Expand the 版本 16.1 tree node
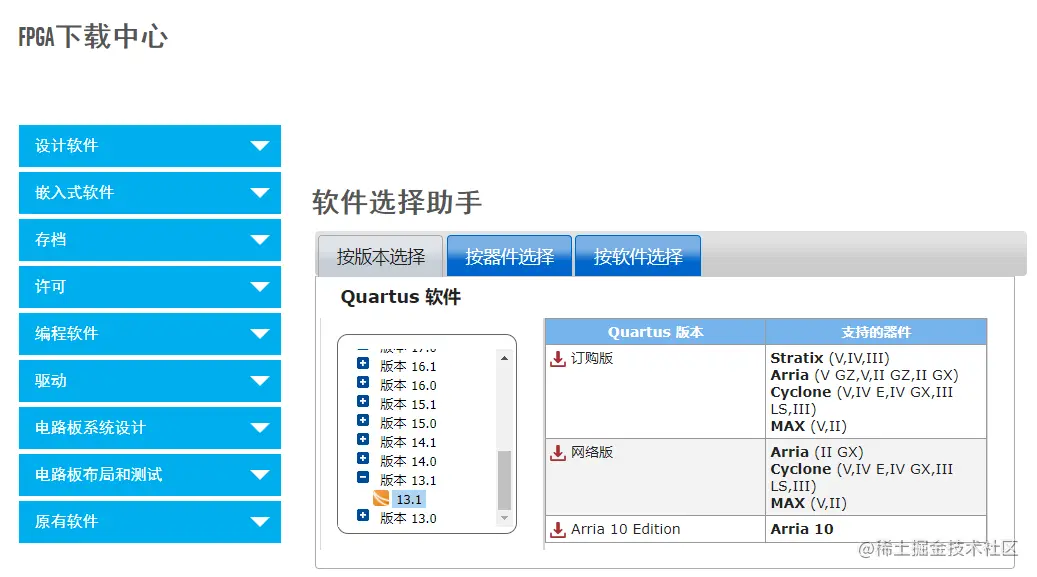The height and width of the screenshot is (577, 1037). click(363, 363)
